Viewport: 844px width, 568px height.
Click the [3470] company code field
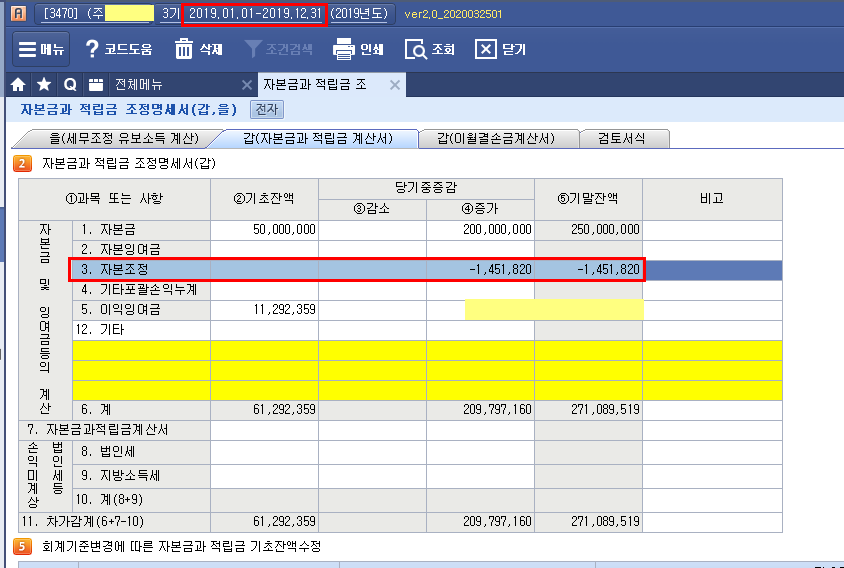60,13
